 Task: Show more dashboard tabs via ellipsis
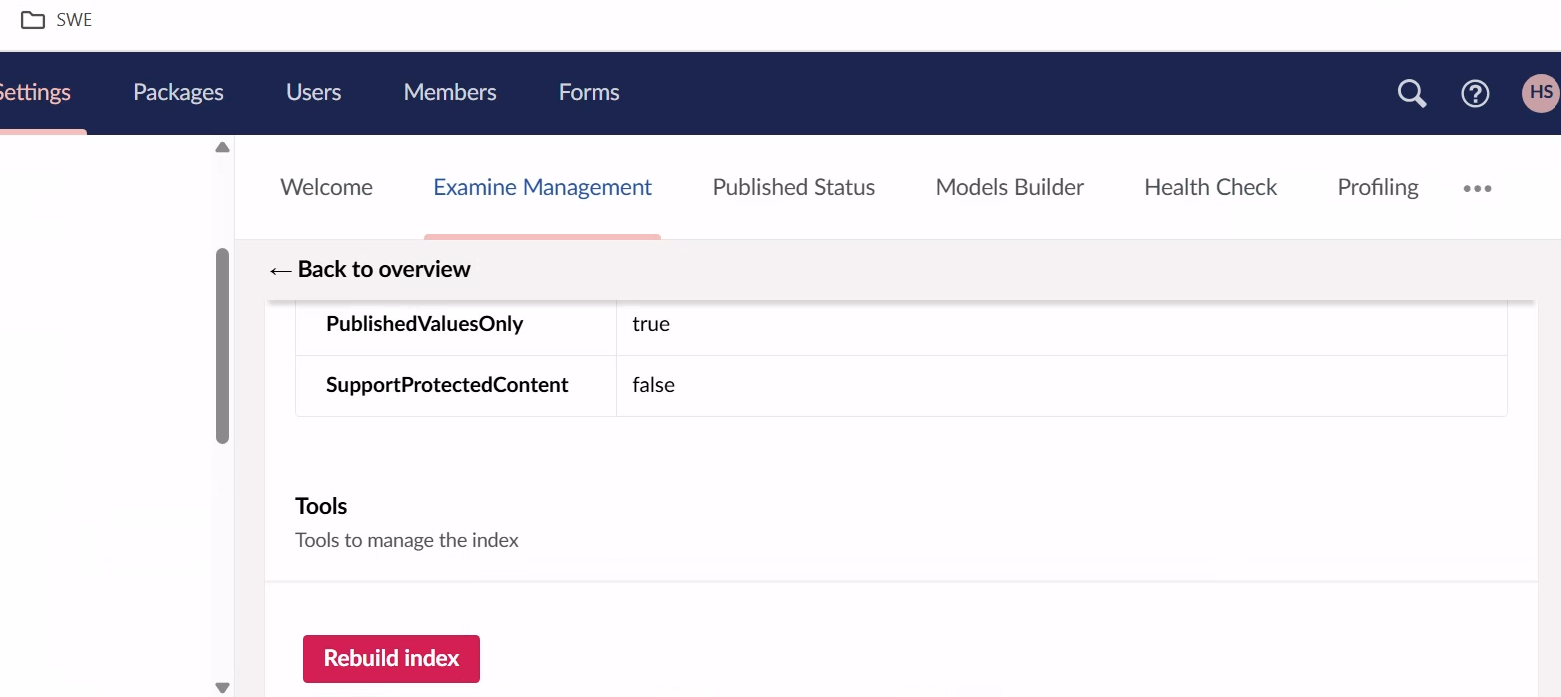tap(1477, 188)
